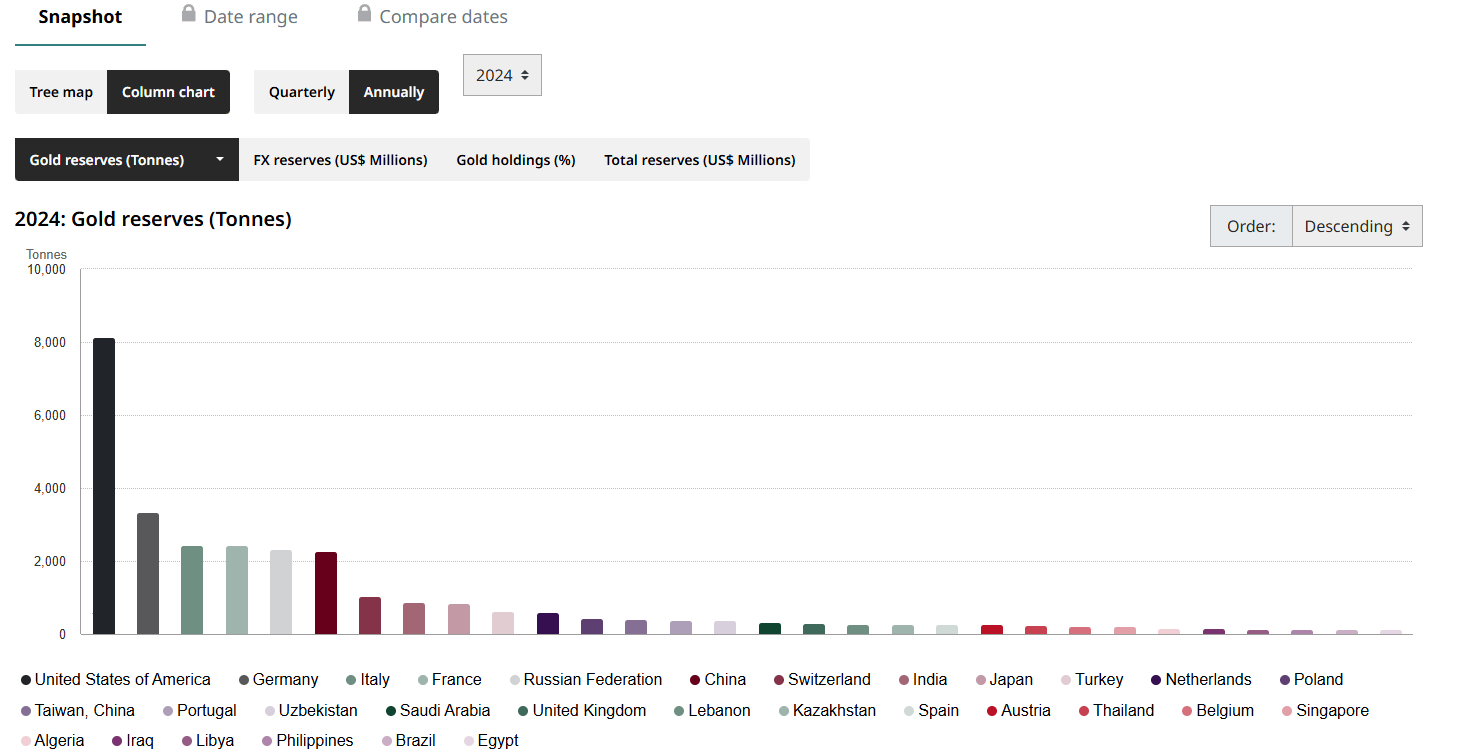
Task: Expand the Gold reserves (Tonnes) dropdown arrow
Action: point(220,160)
